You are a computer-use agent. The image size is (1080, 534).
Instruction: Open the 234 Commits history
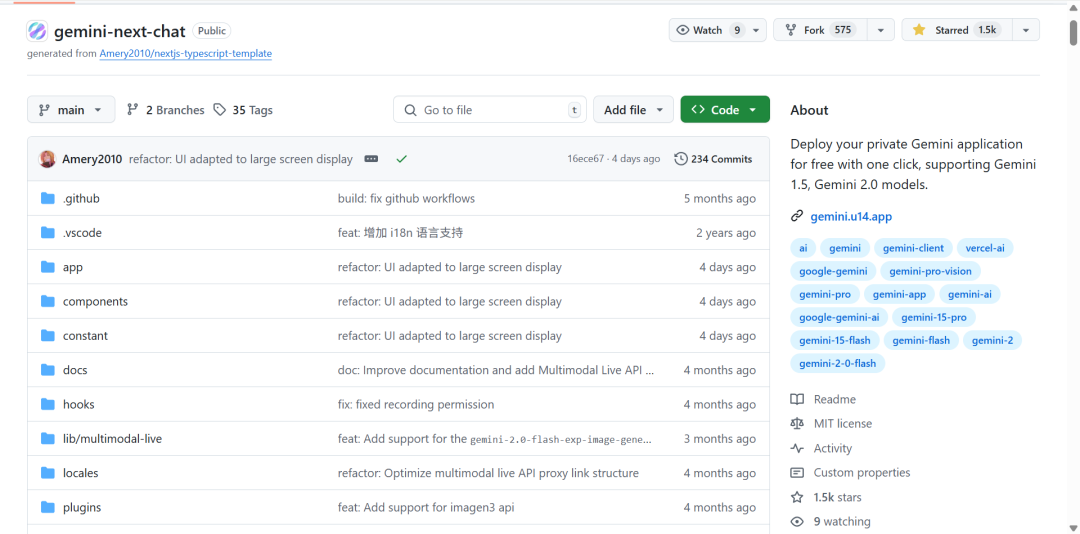pyautogui.click(x=713, y=159)
